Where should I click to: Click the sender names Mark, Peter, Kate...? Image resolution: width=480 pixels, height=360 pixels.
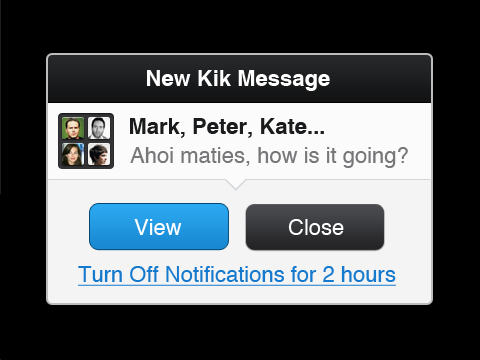227,127
